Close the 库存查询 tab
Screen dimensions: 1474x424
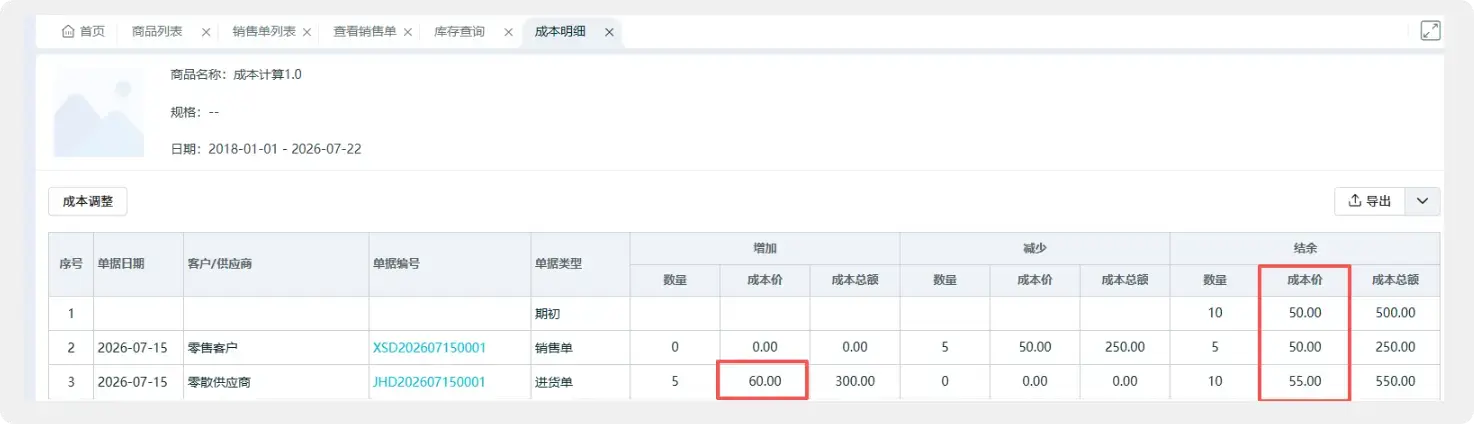point(508,32)
